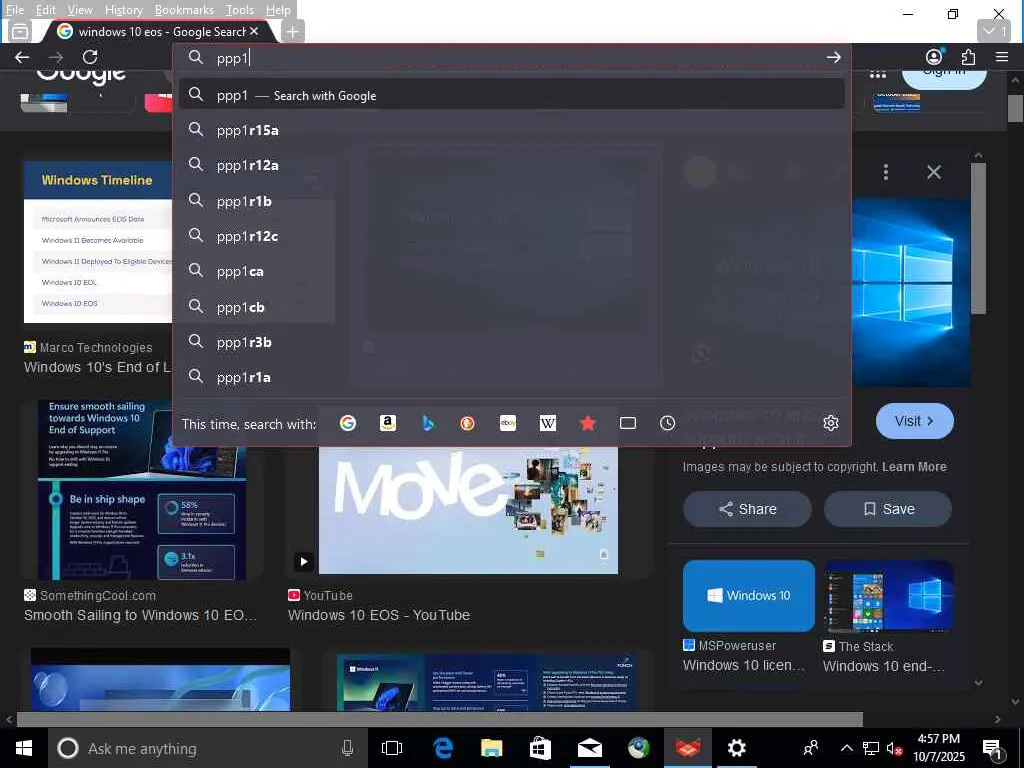Click the page horizontal scrollbar
The height and width of the screenshot is (768, 1024).
pyautogui.click(x=439, y=719)
